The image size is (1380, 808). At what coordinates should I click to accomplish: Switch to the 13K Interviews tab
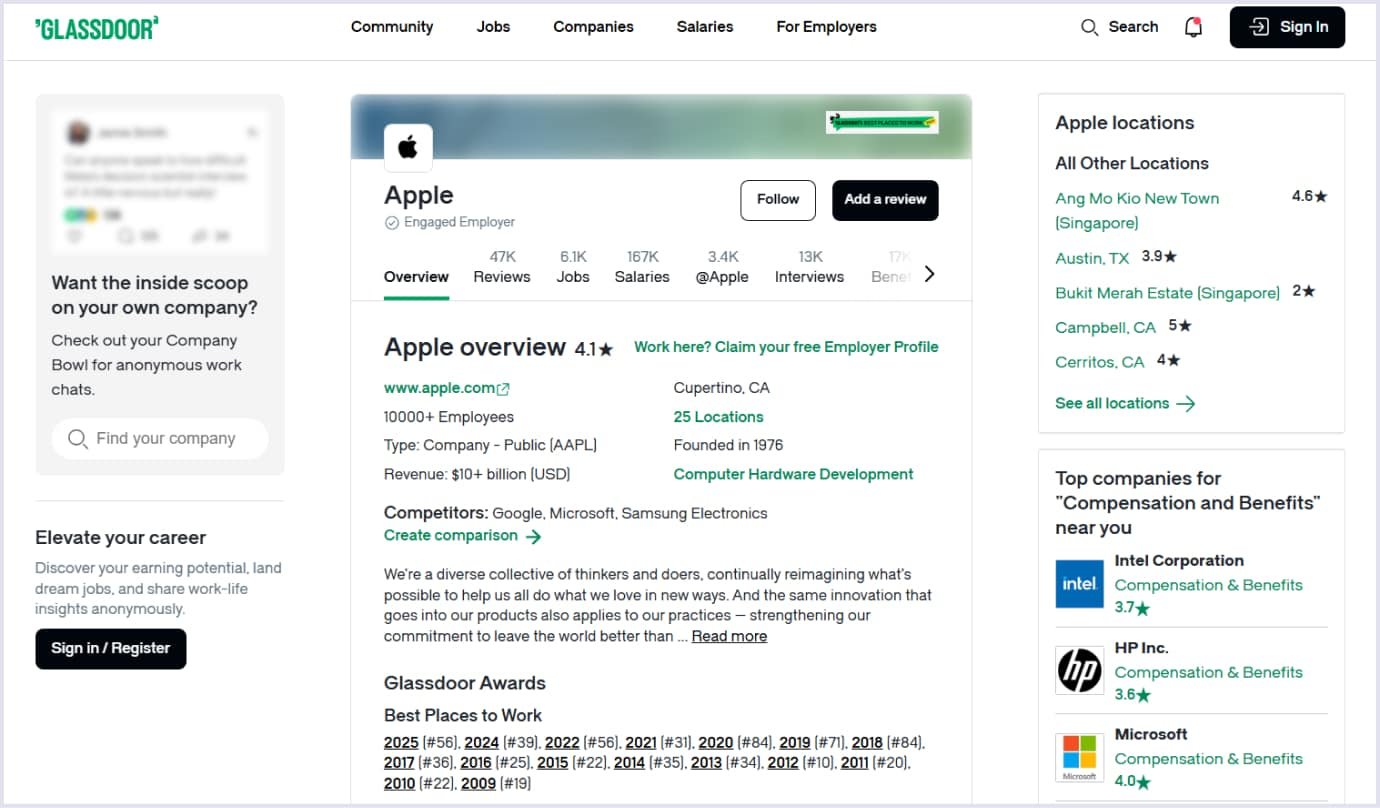(809, 267)
